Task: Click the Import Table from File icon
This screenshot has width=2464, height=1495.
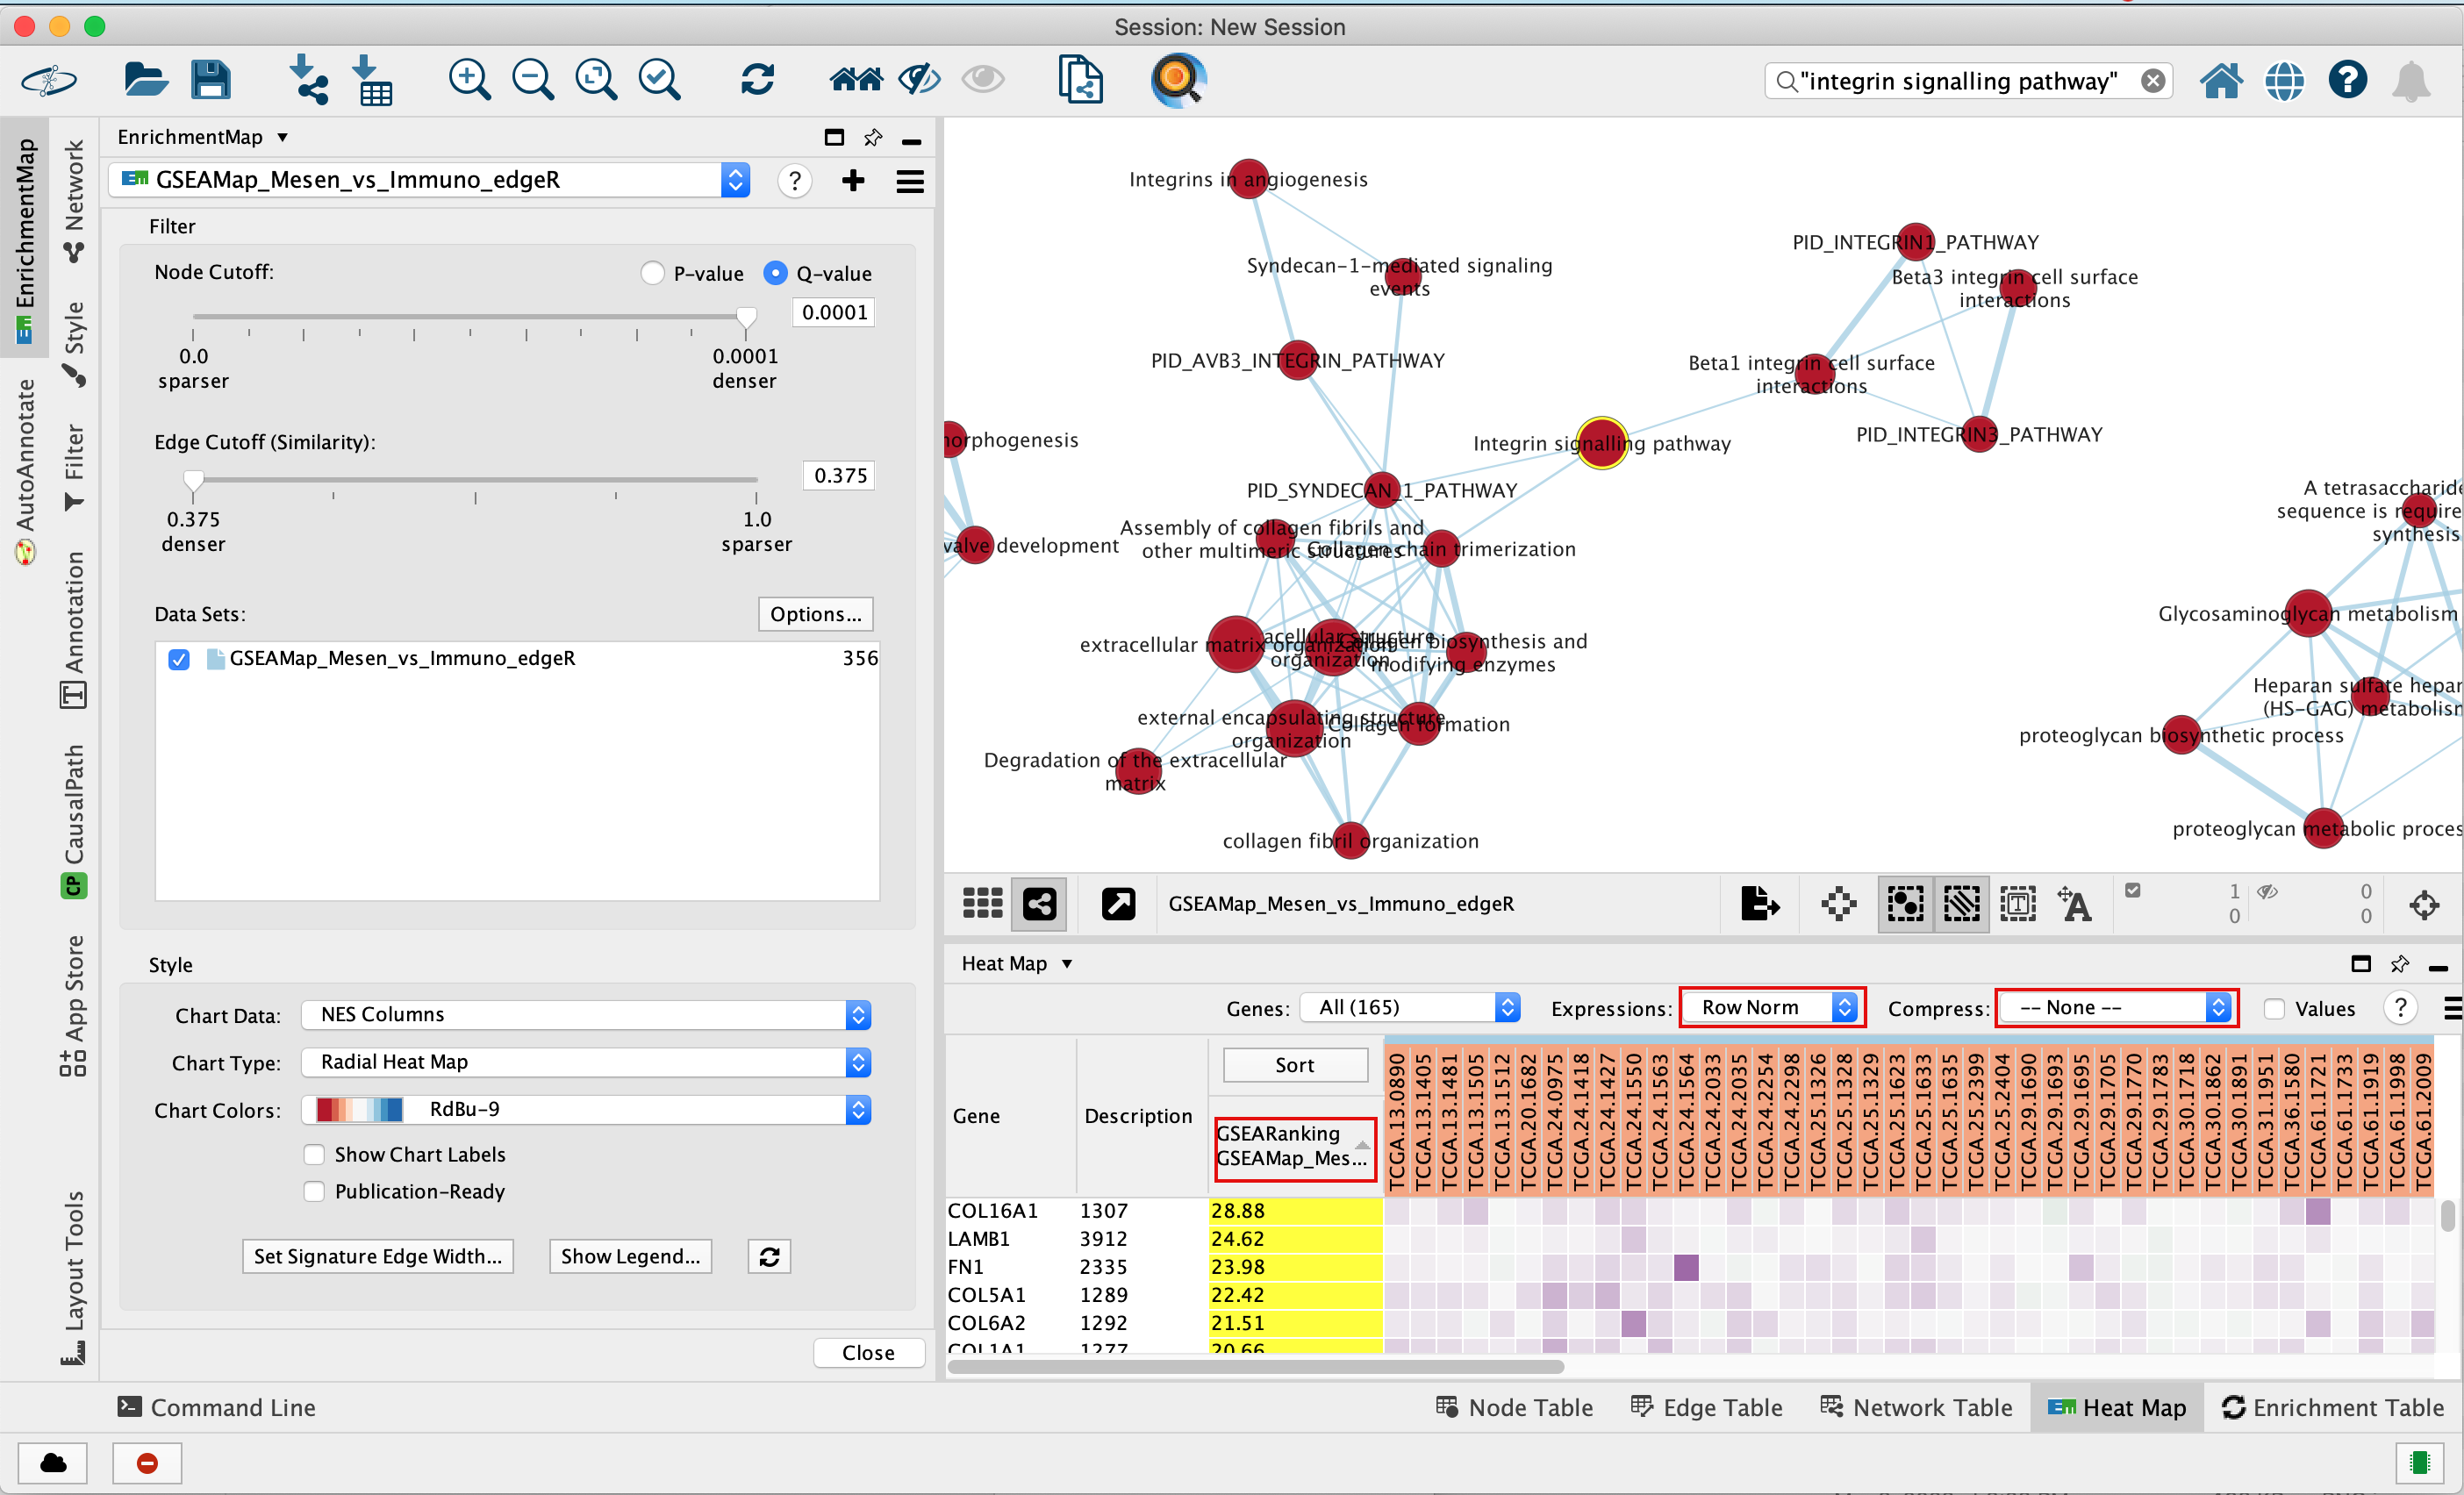Action: tap(372, 79)
